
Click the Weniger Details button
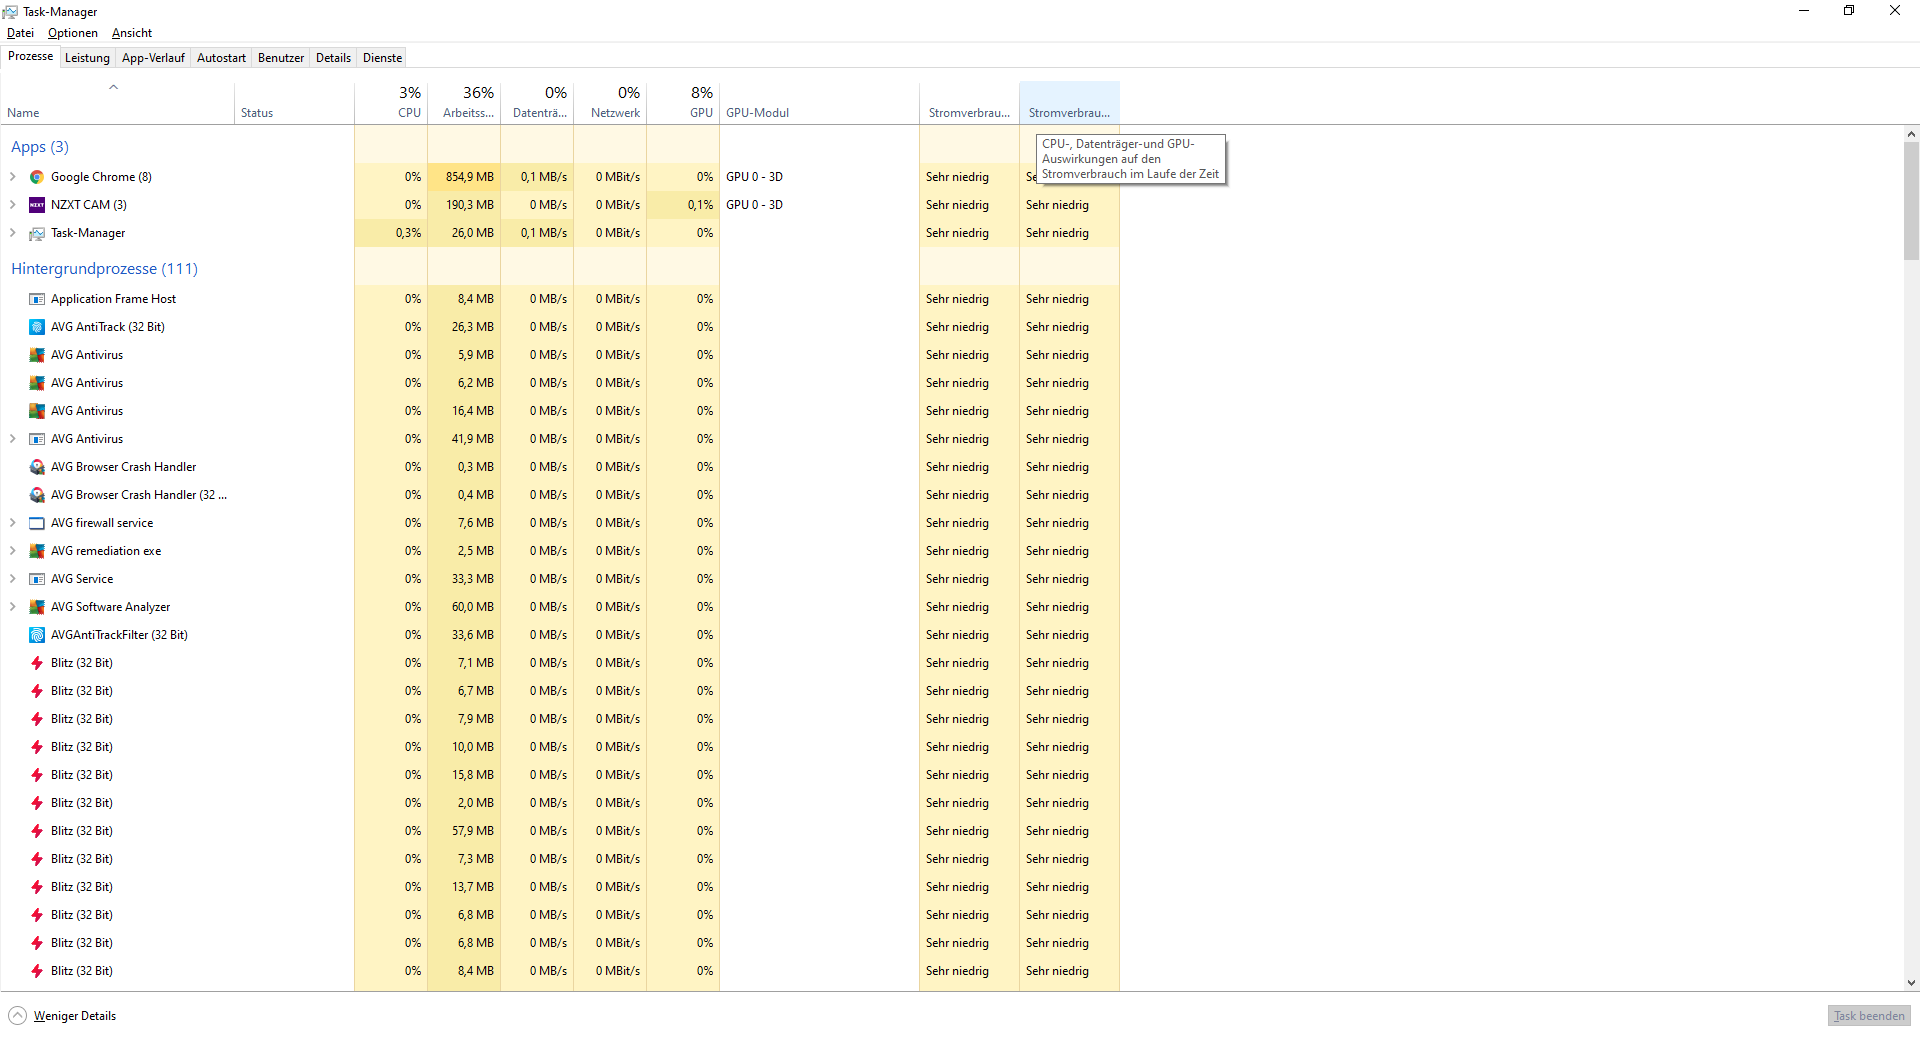62,1016
